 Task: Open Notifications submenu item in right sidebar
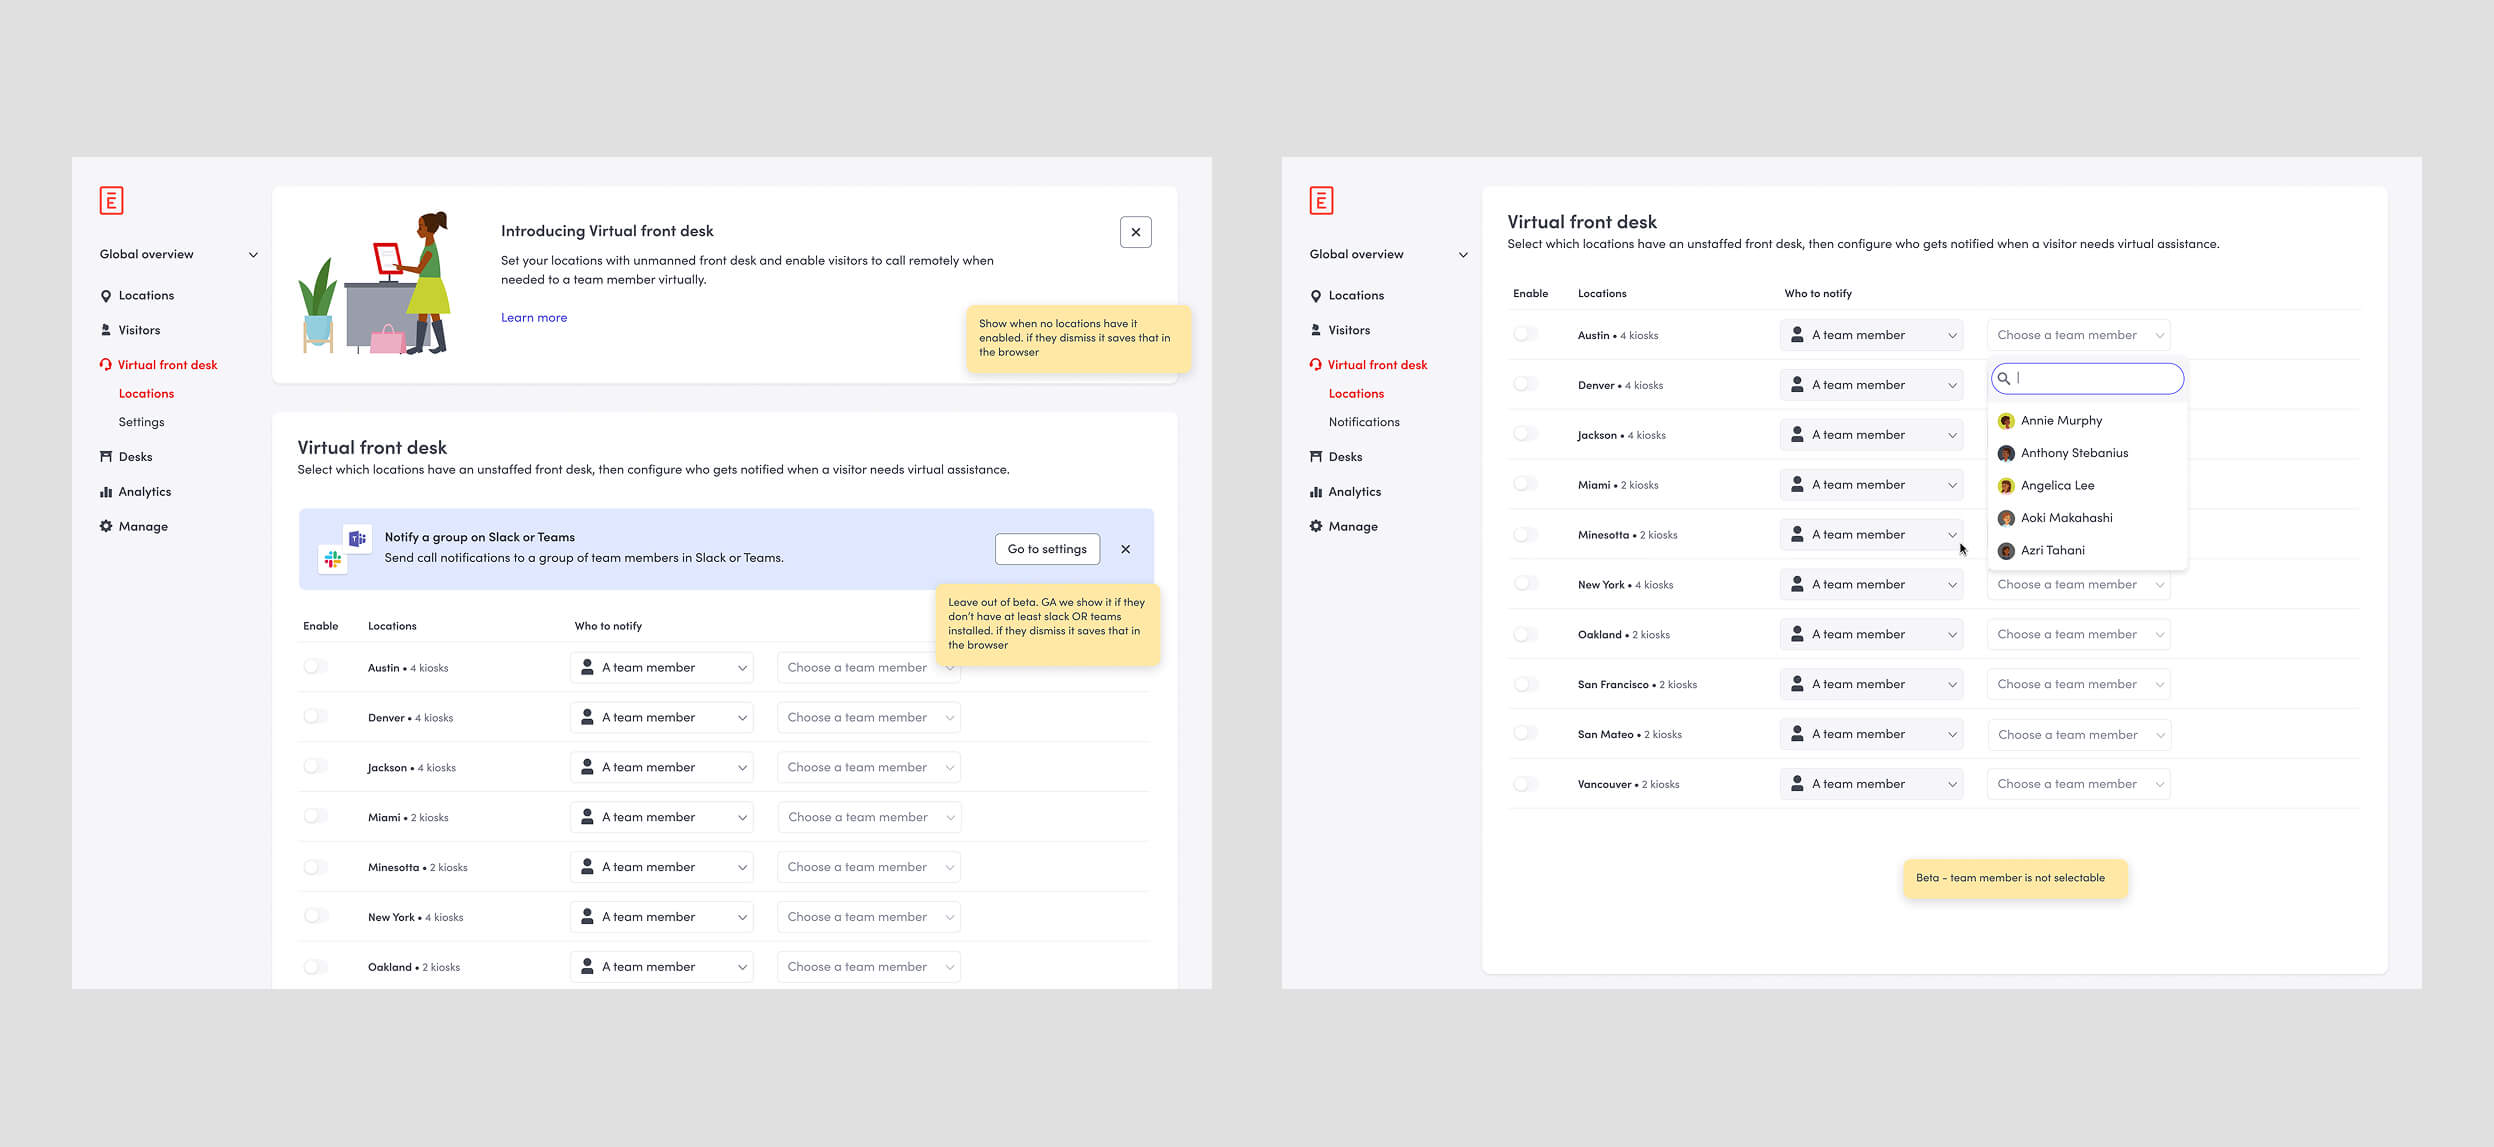pyautogui.click(x=1363, y=422)
